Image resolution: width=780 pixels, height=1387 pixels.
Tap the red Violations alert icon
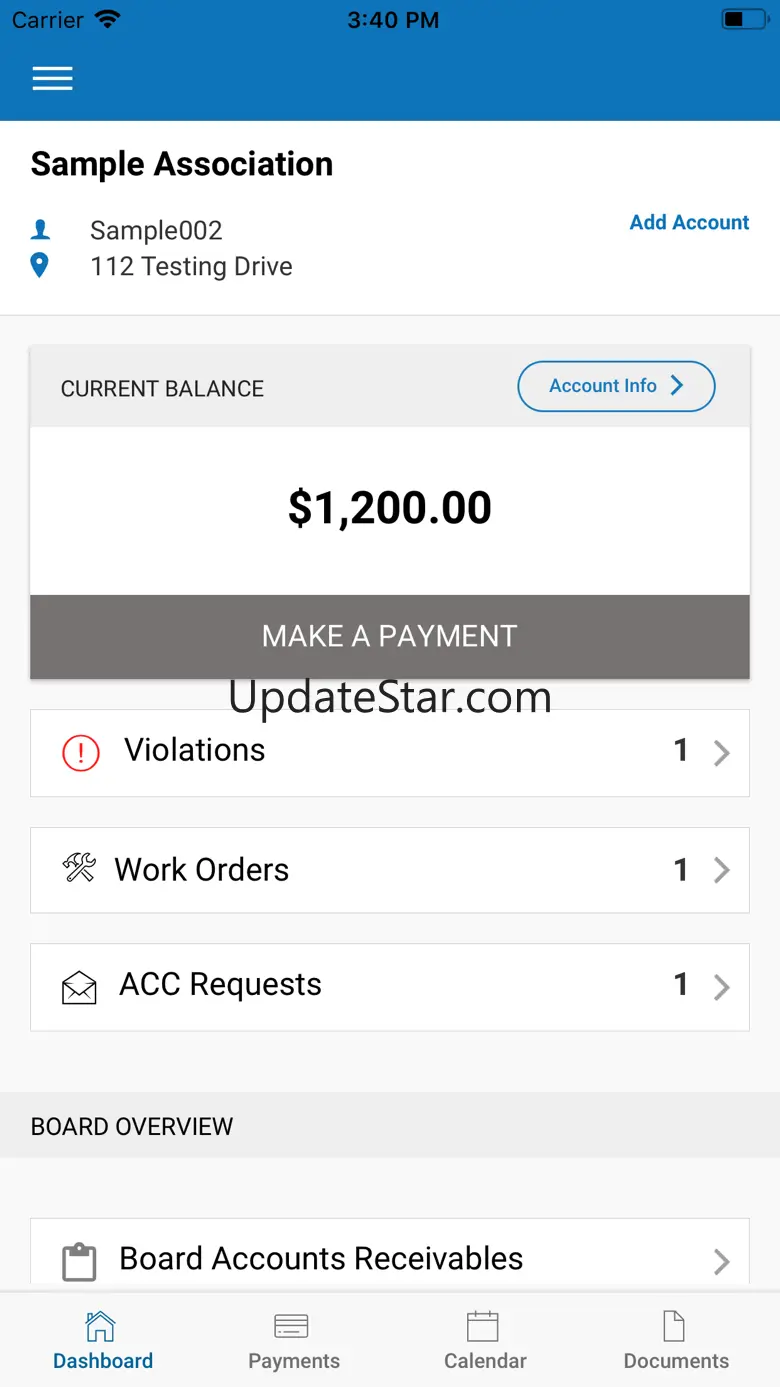(81, 752)
